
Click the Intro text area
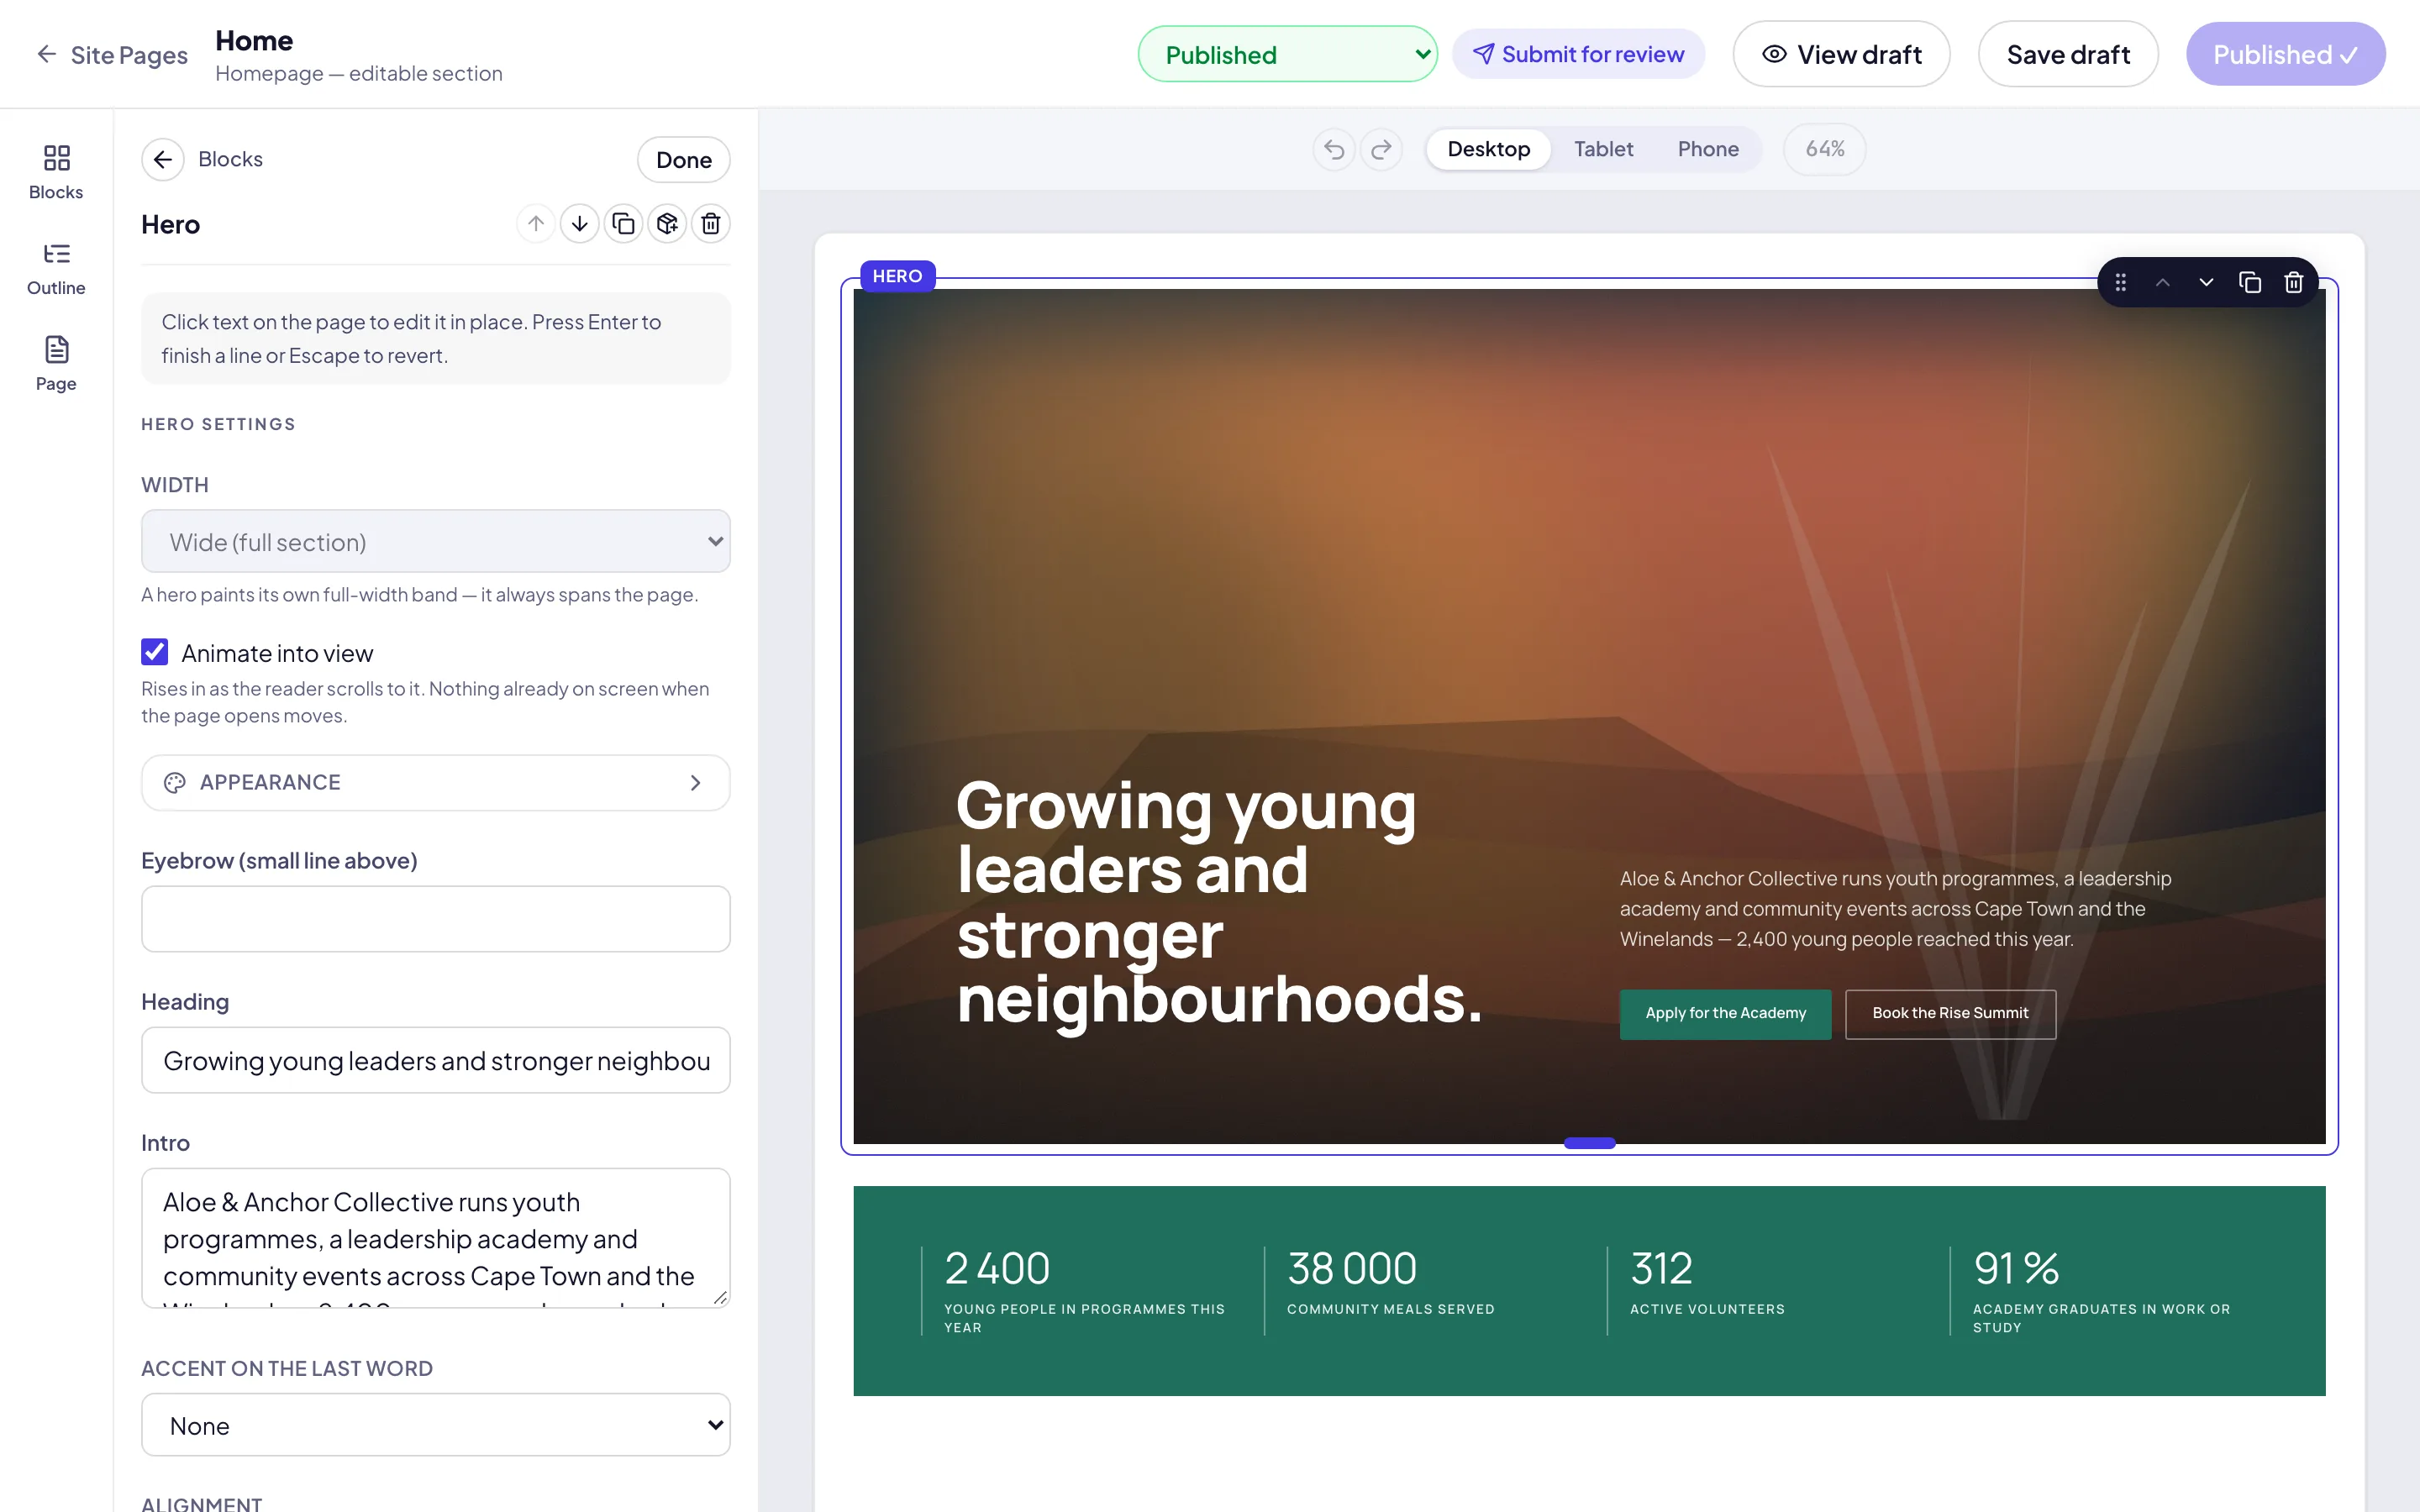(436, 1238)
